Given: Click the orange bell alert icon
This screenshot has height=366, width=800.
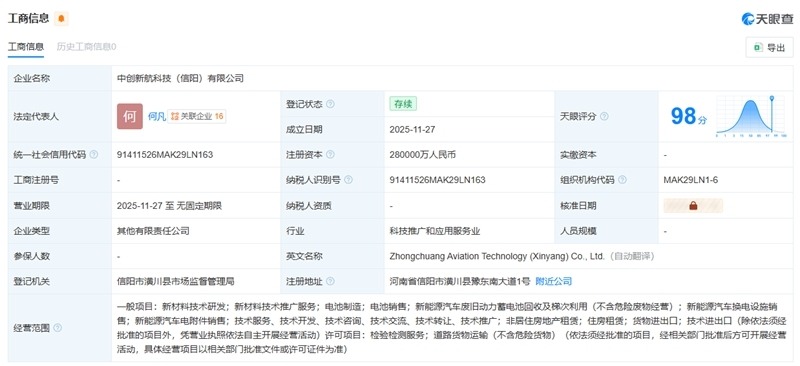Looking at the screenshot, I should pyautogui.click(x=61, y=19).
